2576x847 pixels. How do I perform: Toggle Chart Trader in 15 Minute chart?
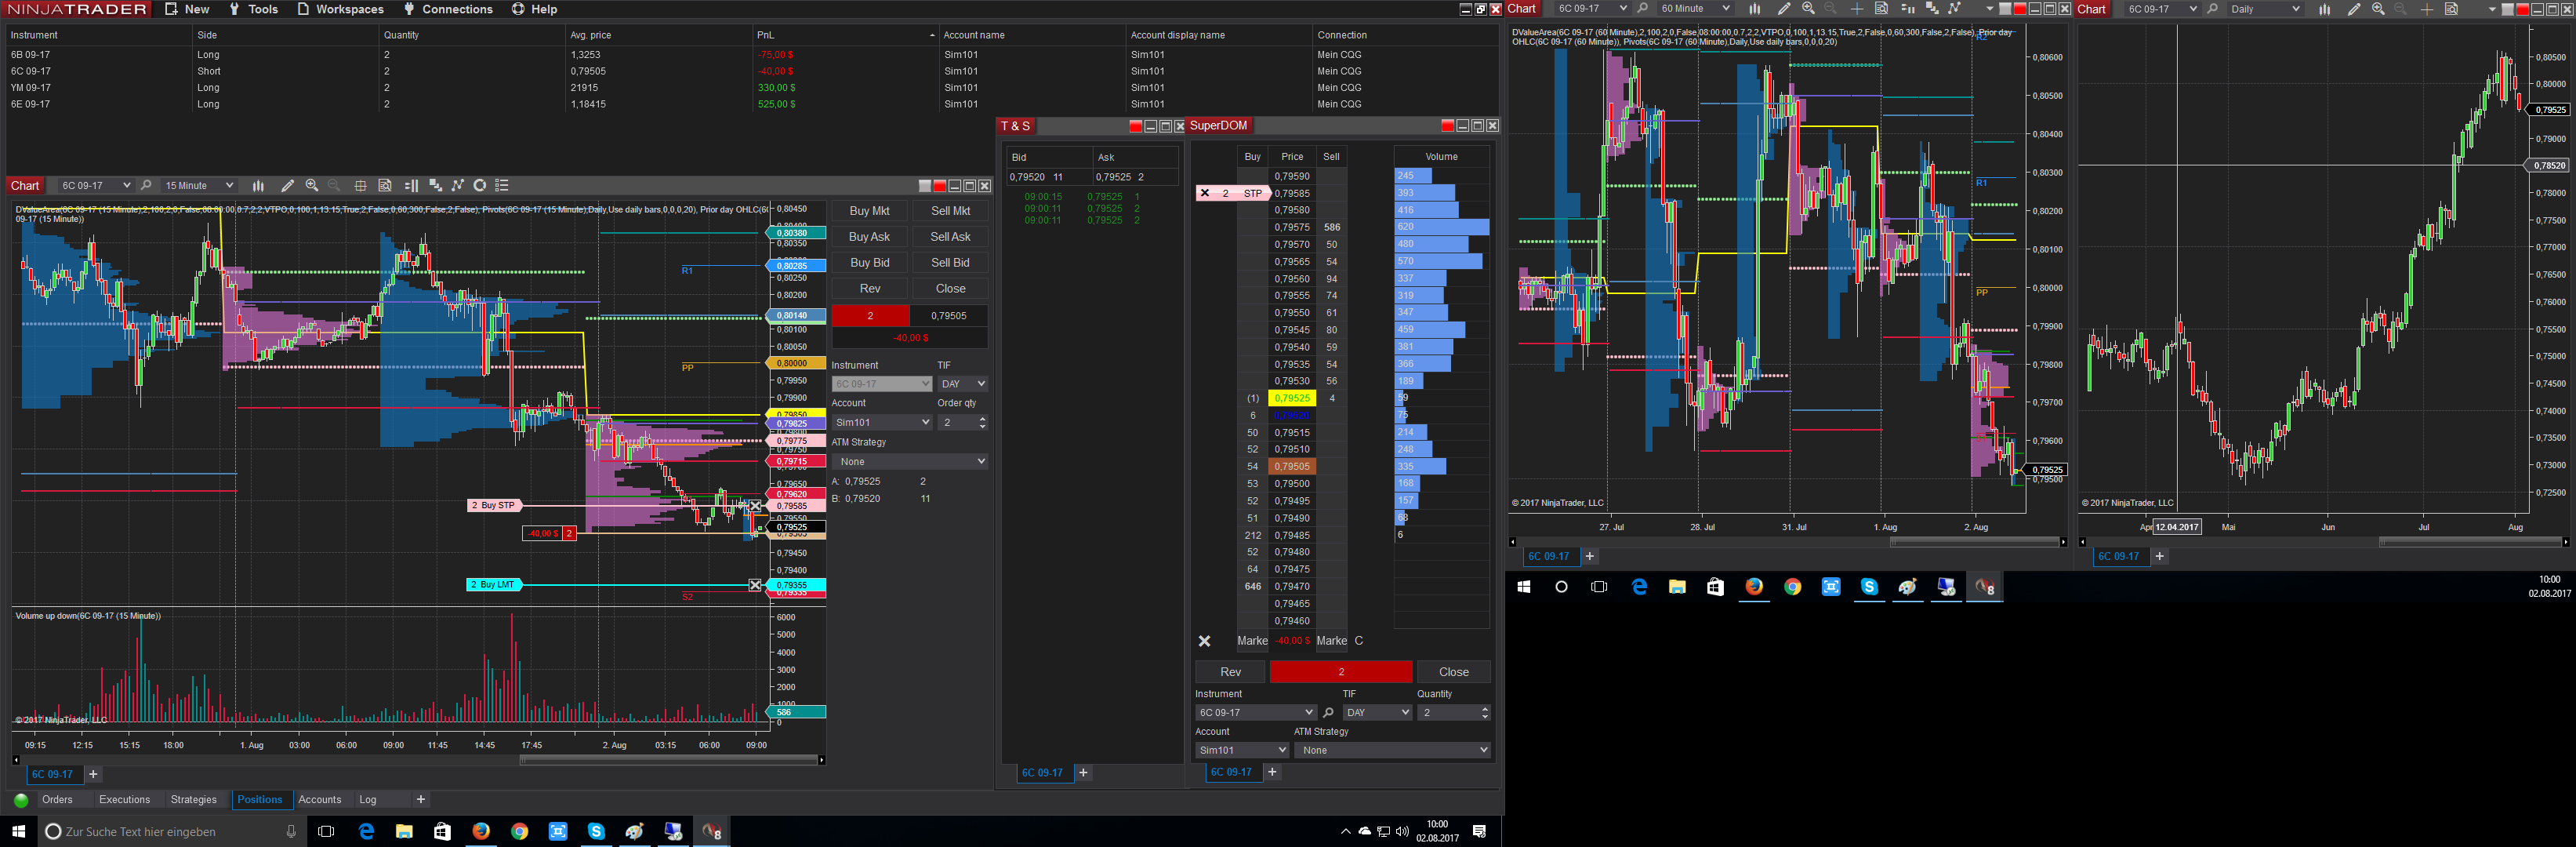pyautogui.click(x=411, y=185)
